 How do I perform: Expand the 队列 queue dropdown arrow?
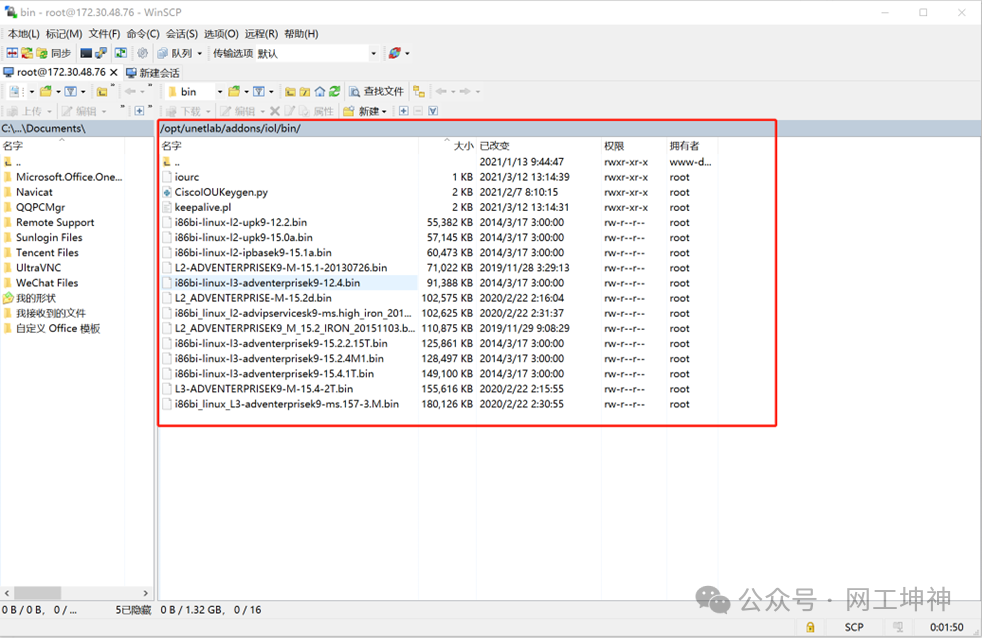[200, 54]
